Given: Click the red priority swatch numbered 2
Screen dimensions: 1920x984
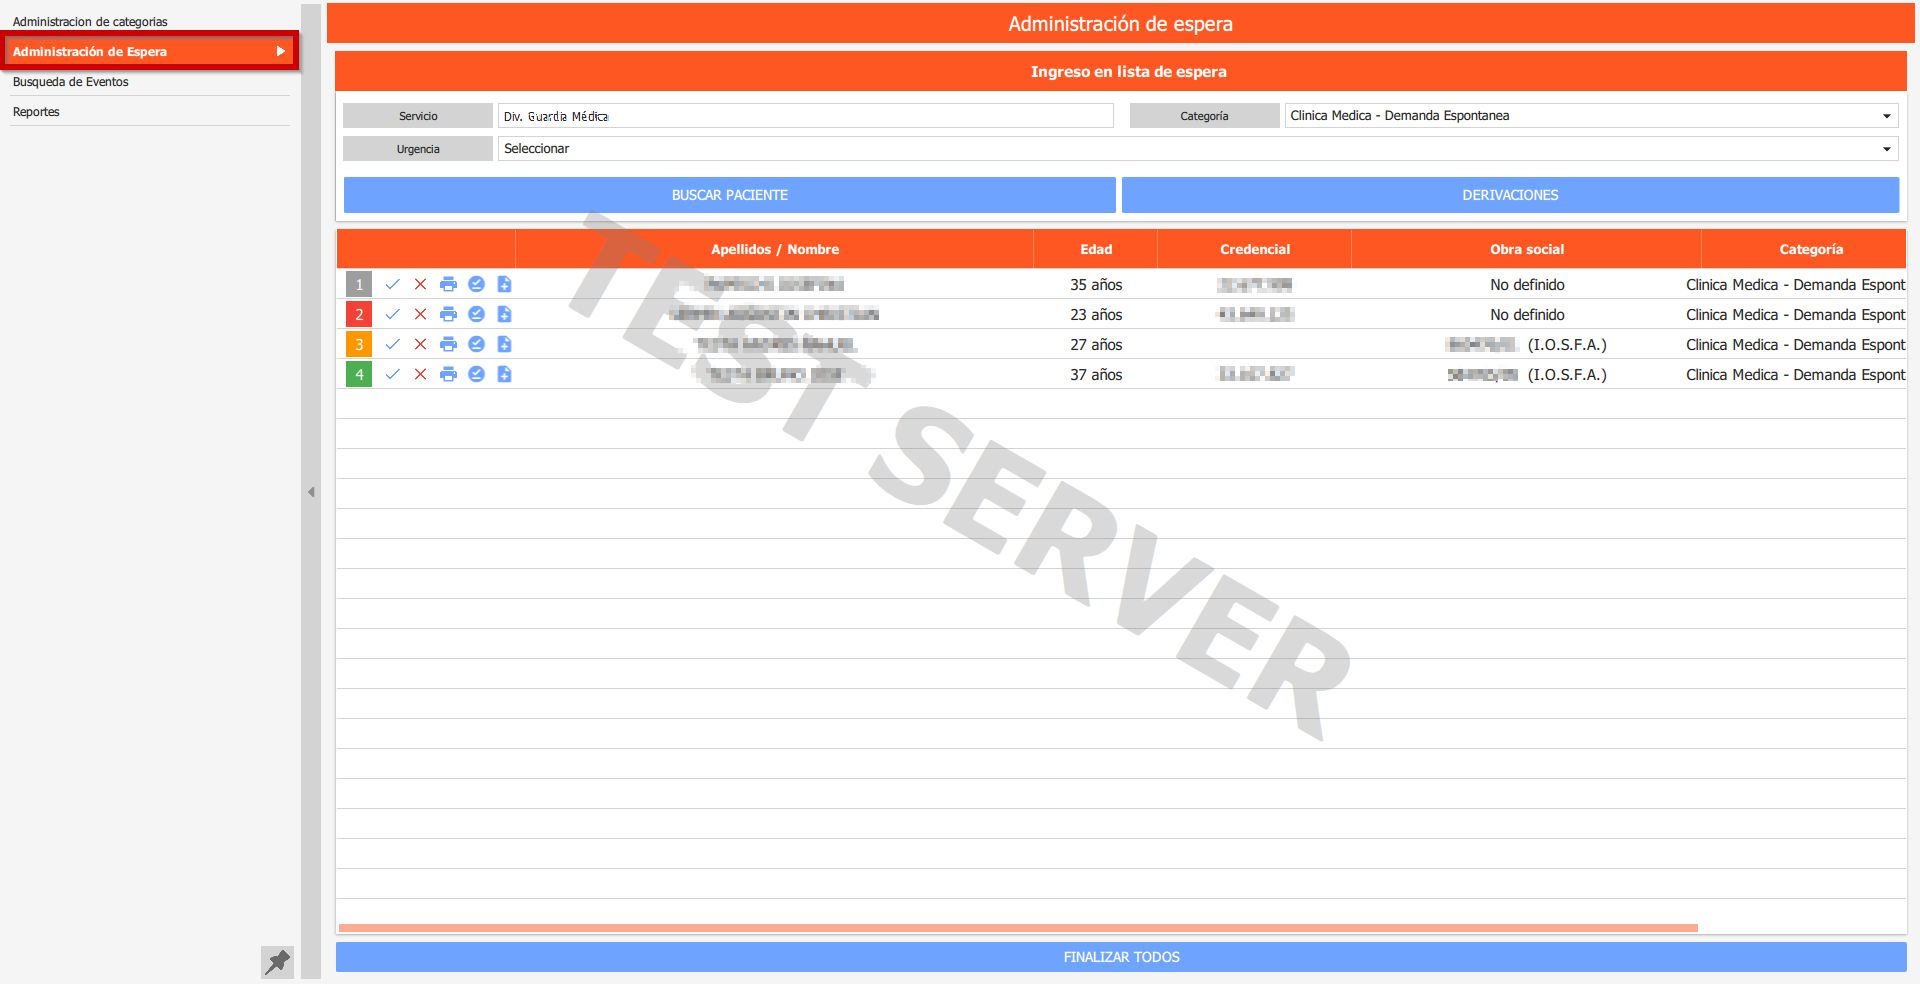Looking at the screenshot, I should [359, 315].
